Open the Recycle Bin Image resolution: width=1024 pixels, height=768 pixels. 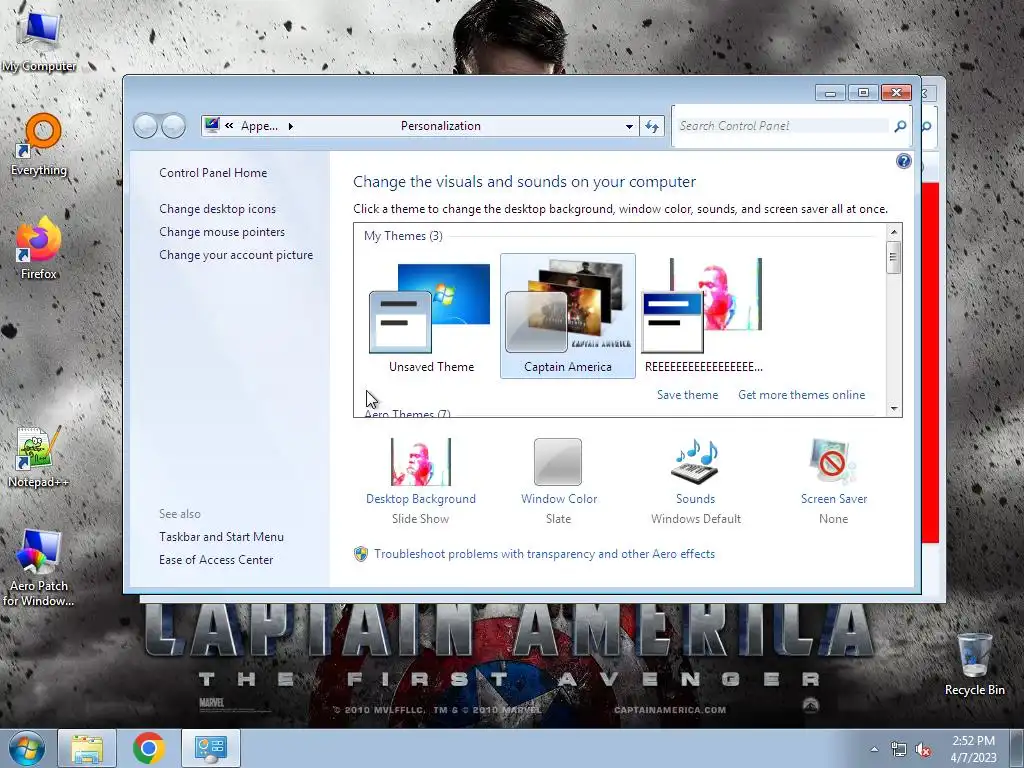(x=974, y=664)
